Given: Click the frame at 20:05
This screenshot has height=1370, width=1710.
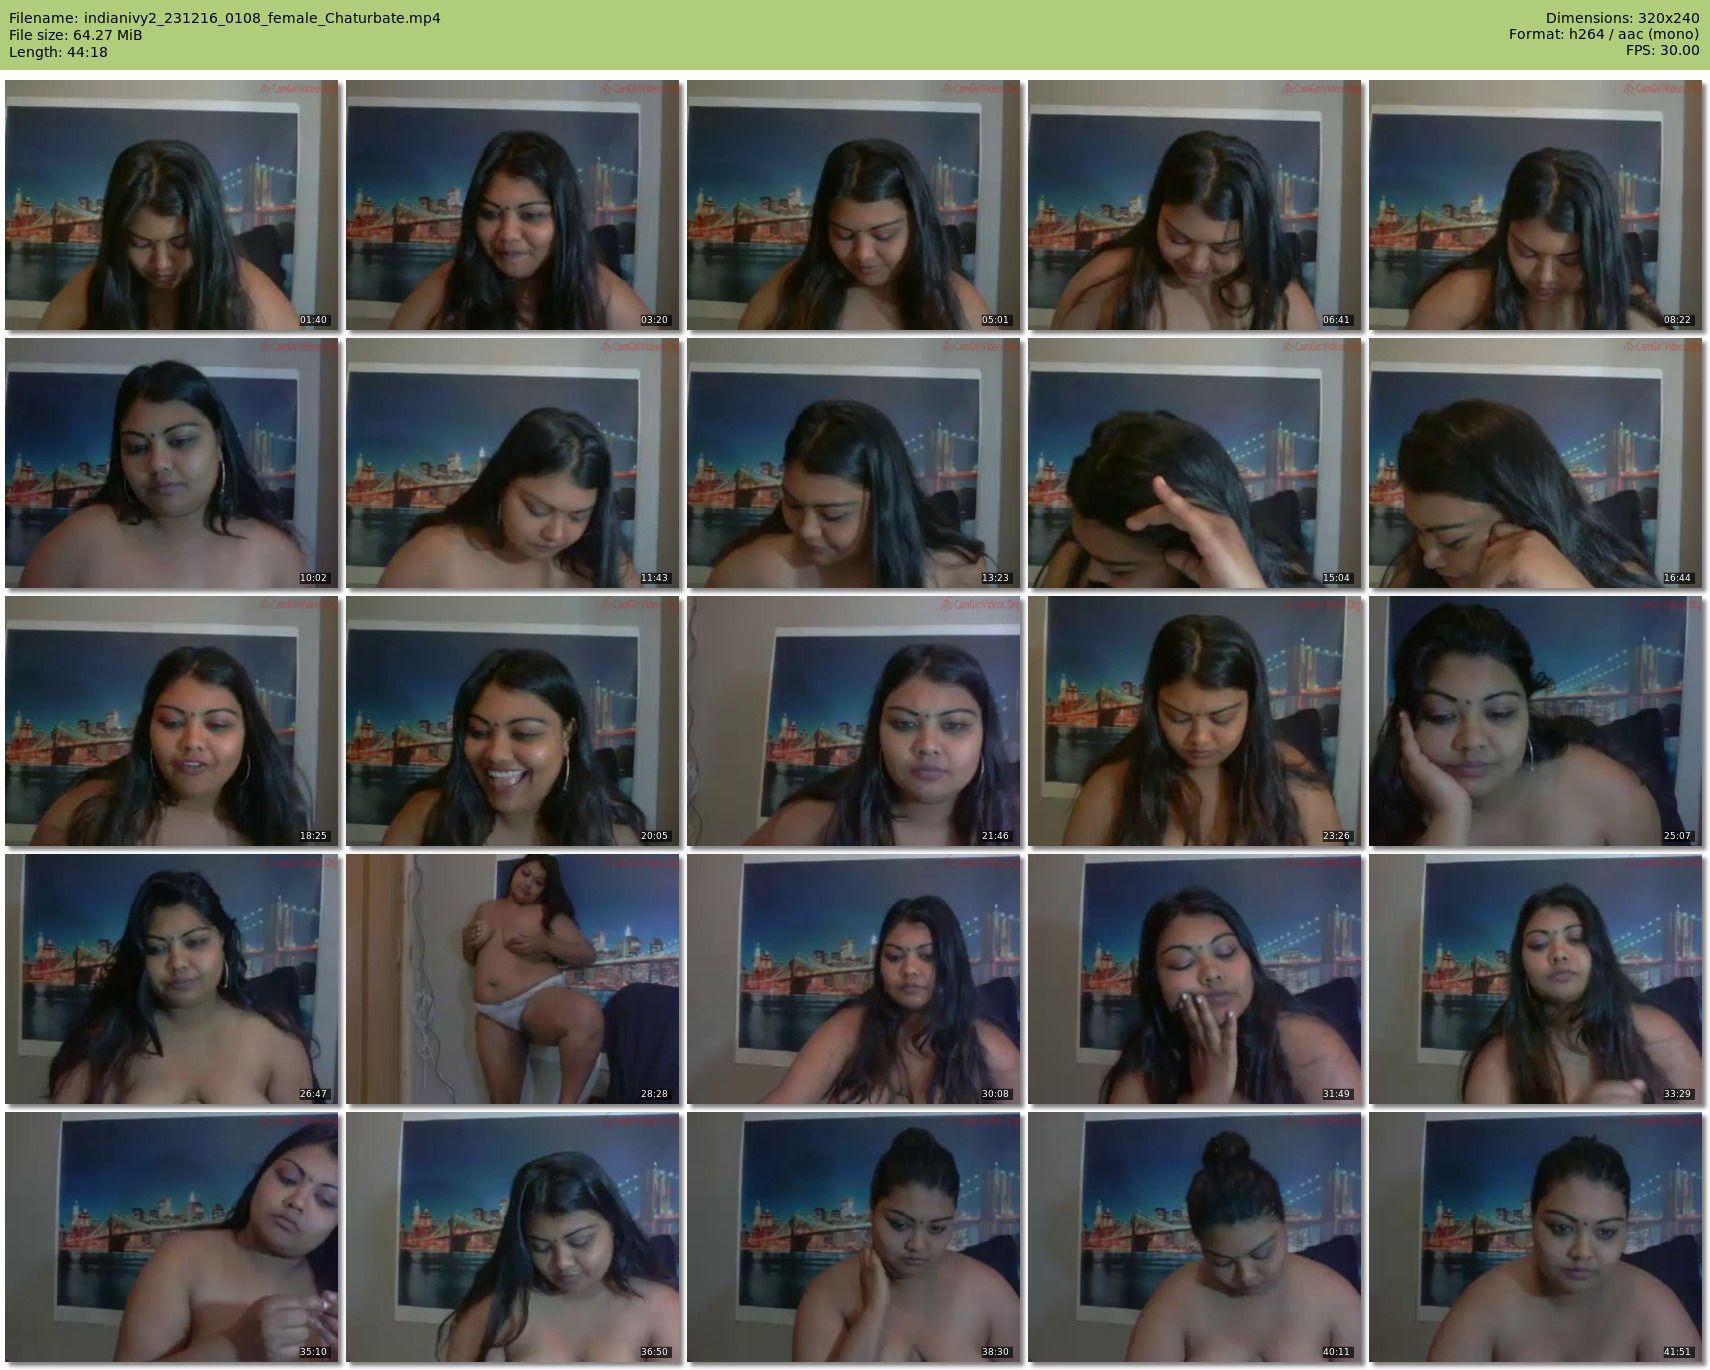Looking at the screenshot, I should pyautogui.click(x=512, y=721).
